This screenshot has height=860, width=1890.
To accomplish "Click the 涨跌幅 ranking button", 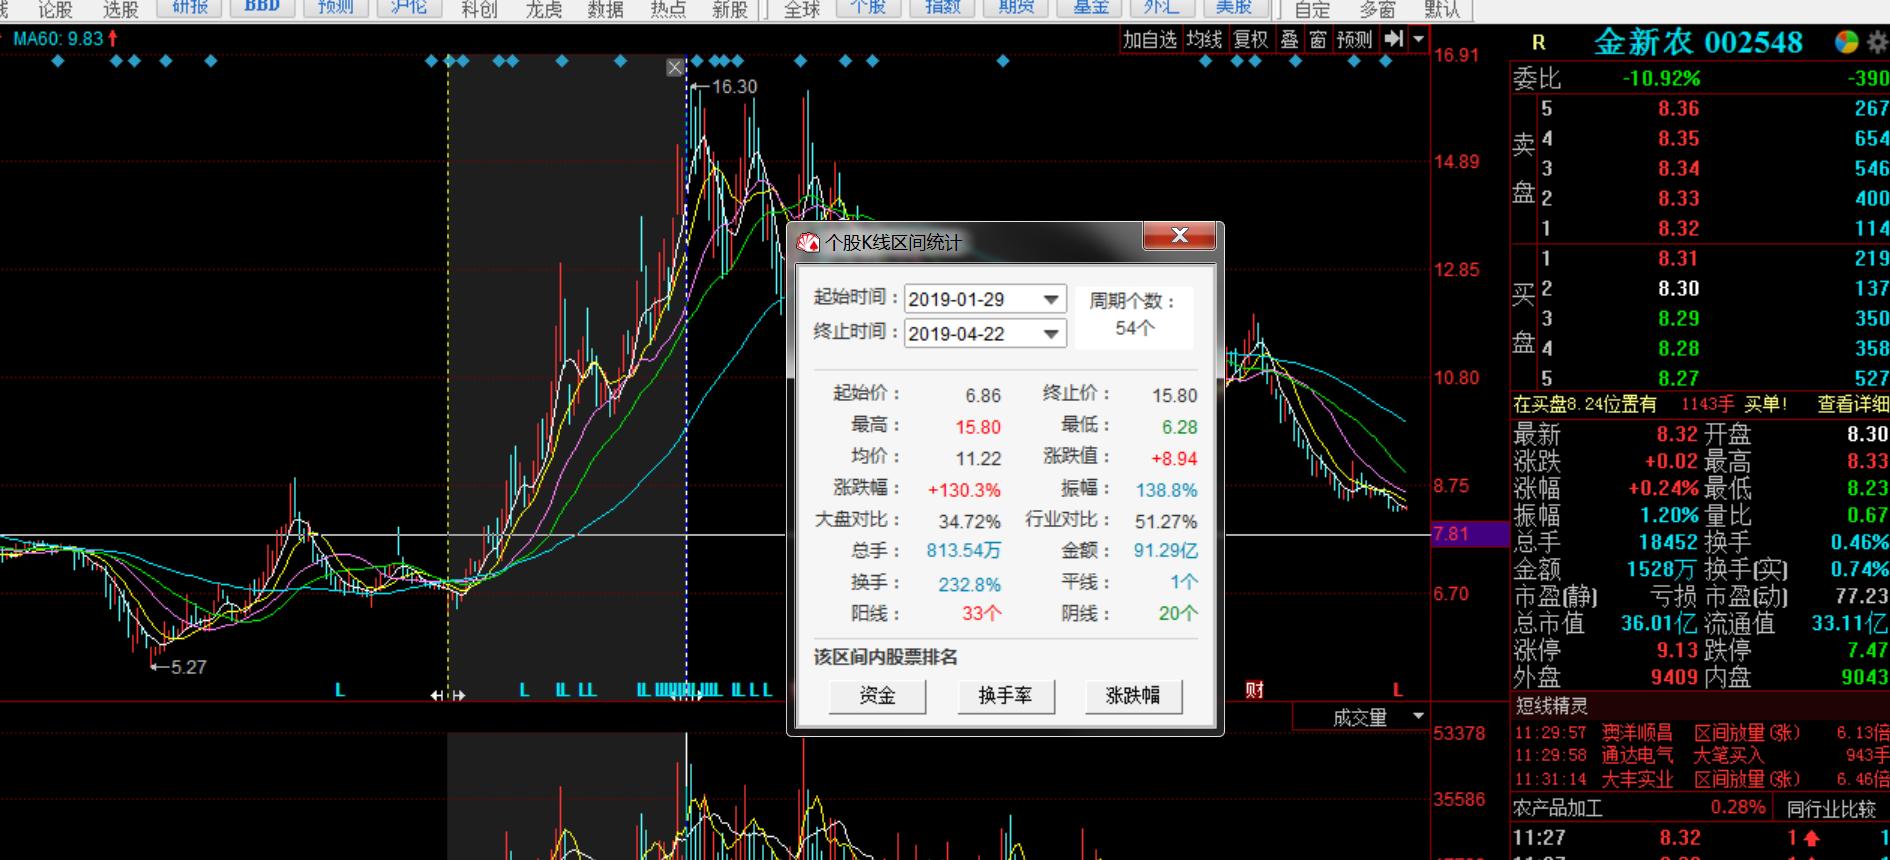I will [x=1133, y=695].
